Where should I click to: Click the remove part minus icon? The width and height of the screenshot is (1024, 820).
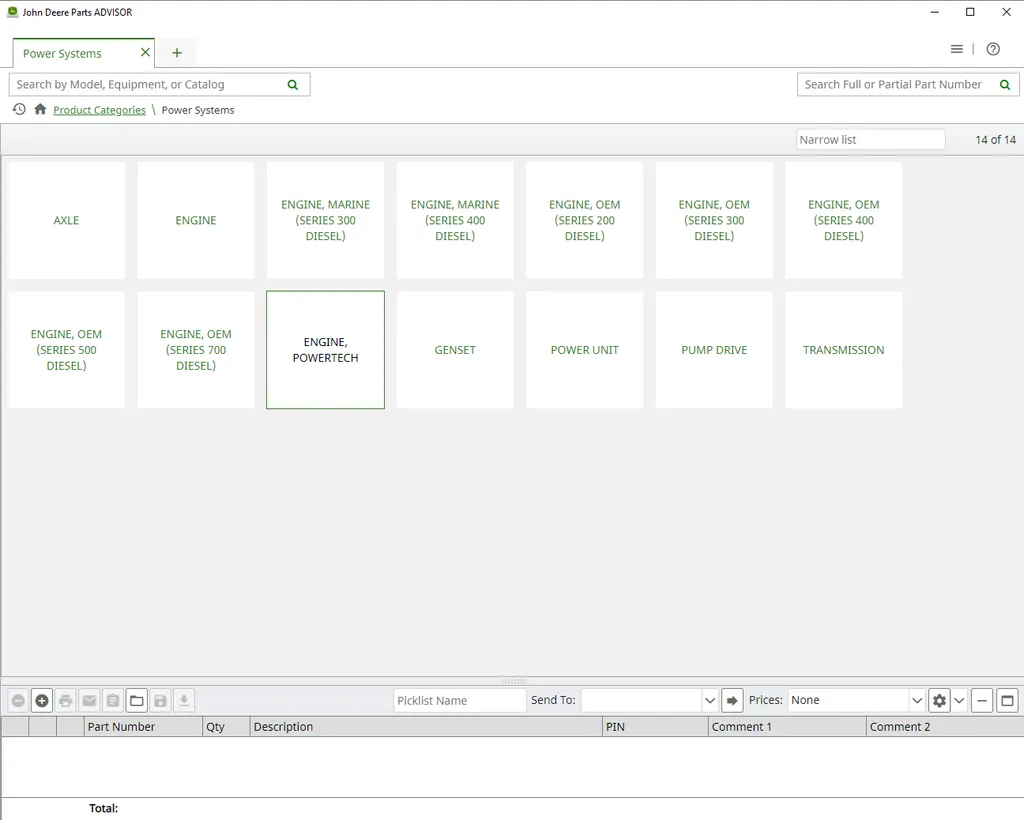coord(18,701)
